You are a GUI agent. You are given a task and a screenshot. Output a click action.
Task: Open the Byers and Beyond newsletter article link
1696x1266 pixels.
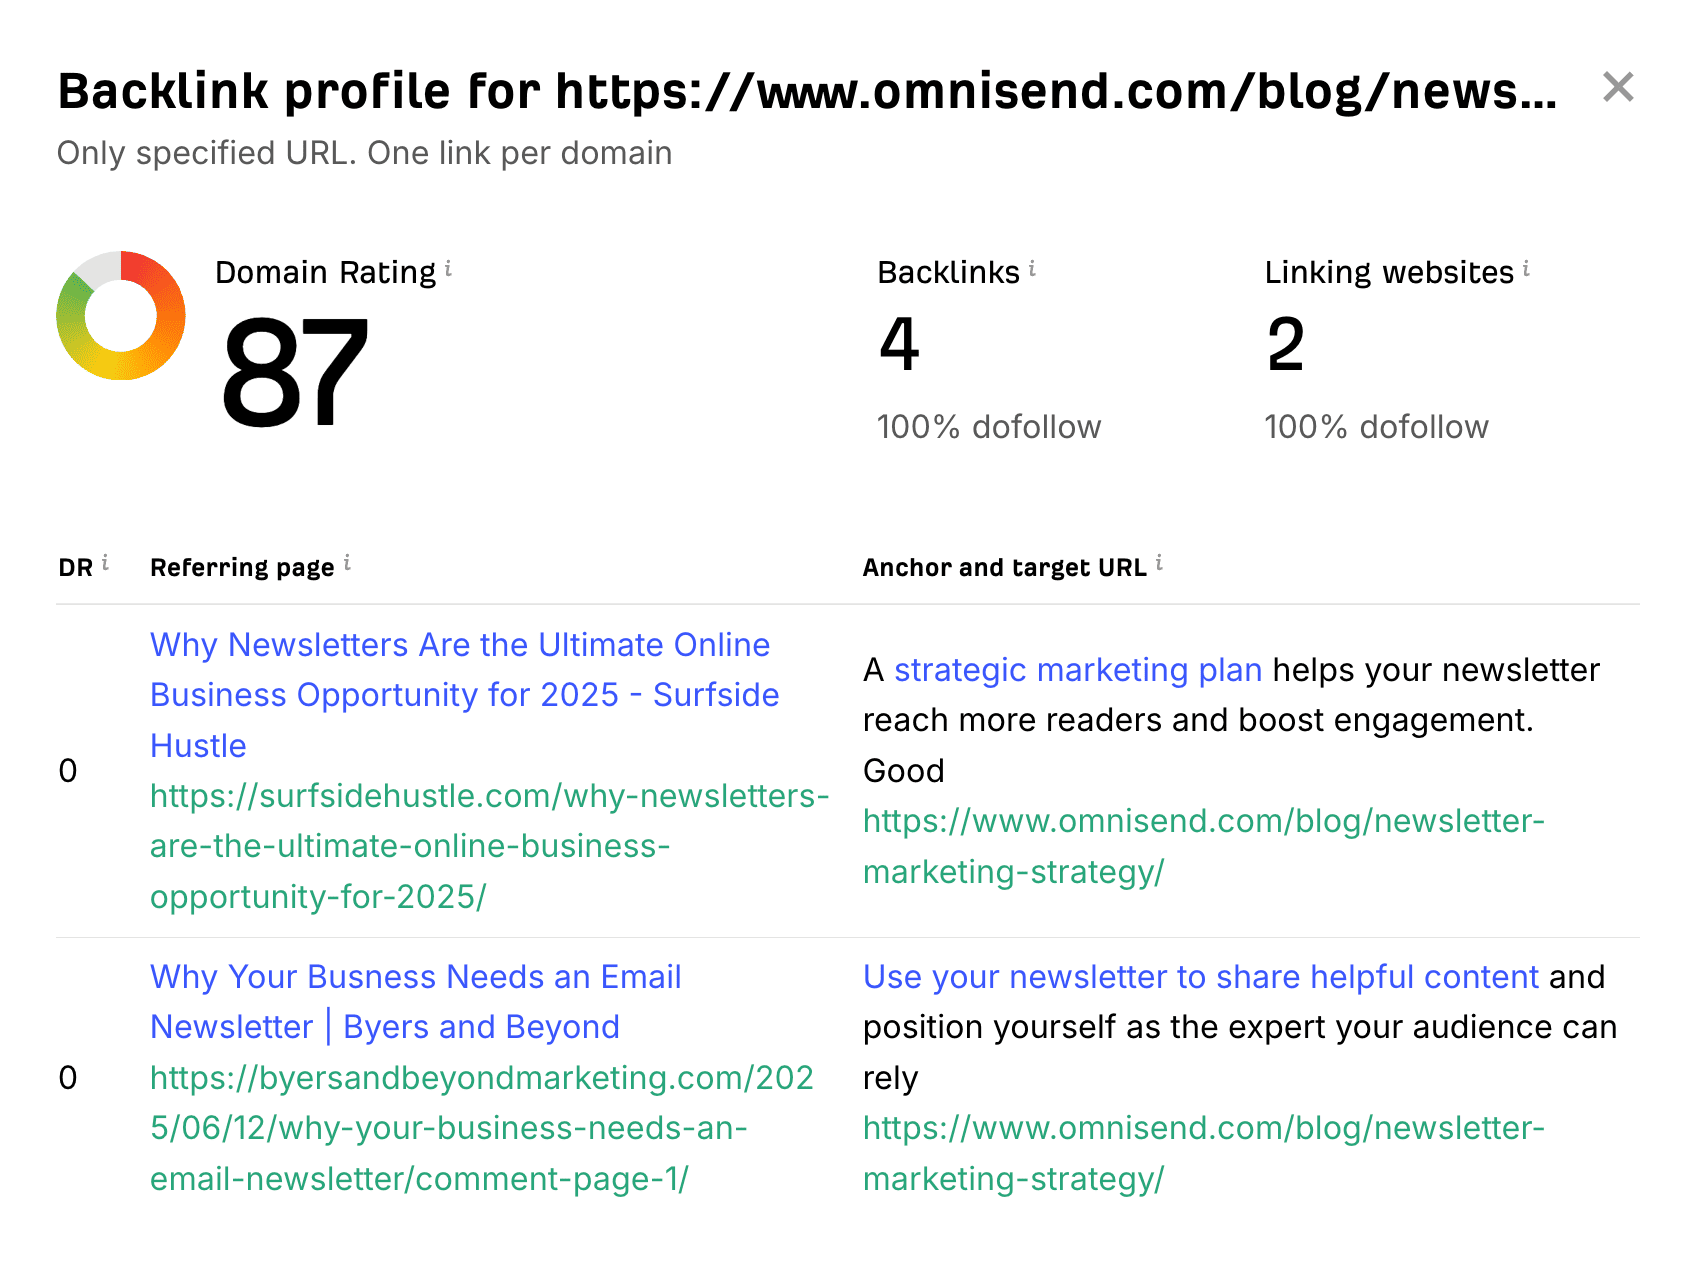pyautogui.click(x=415, y=1001)
